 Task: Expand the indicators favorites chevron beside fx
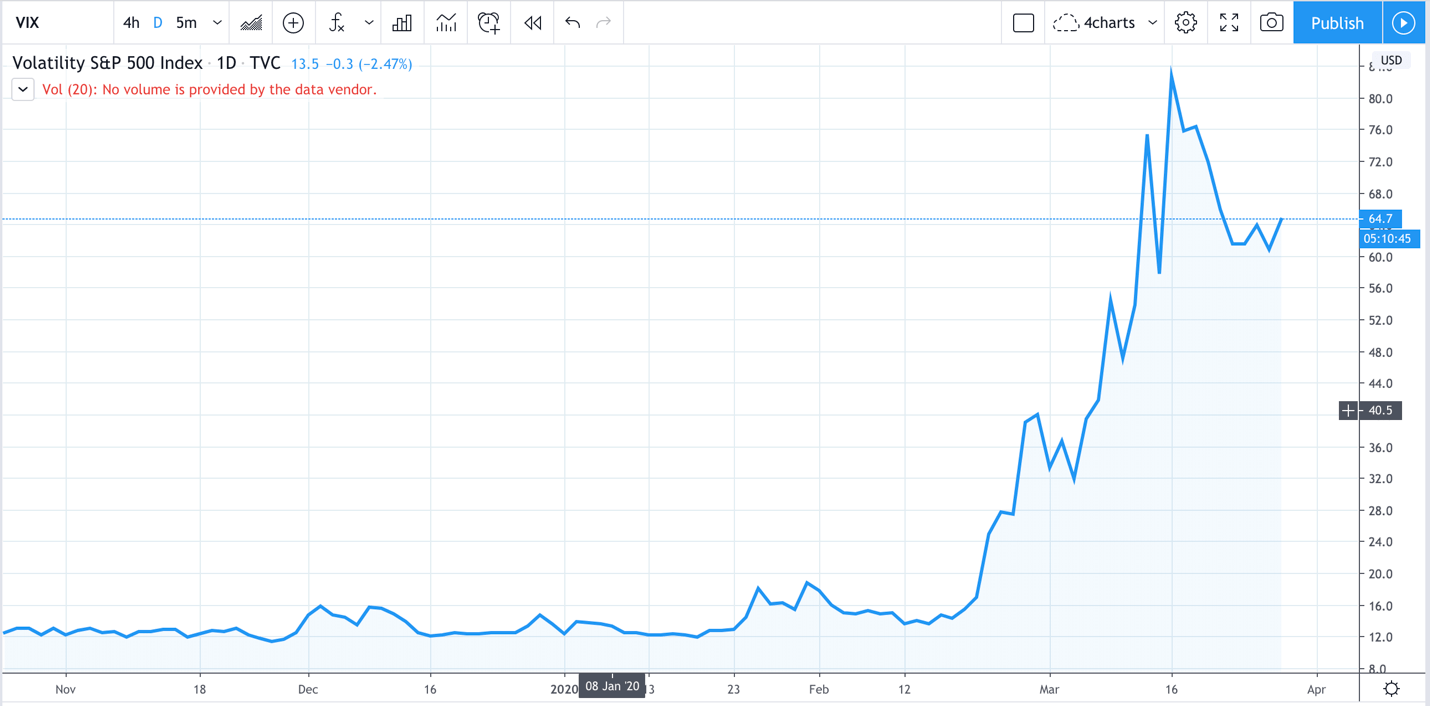[x=369, y=22]
